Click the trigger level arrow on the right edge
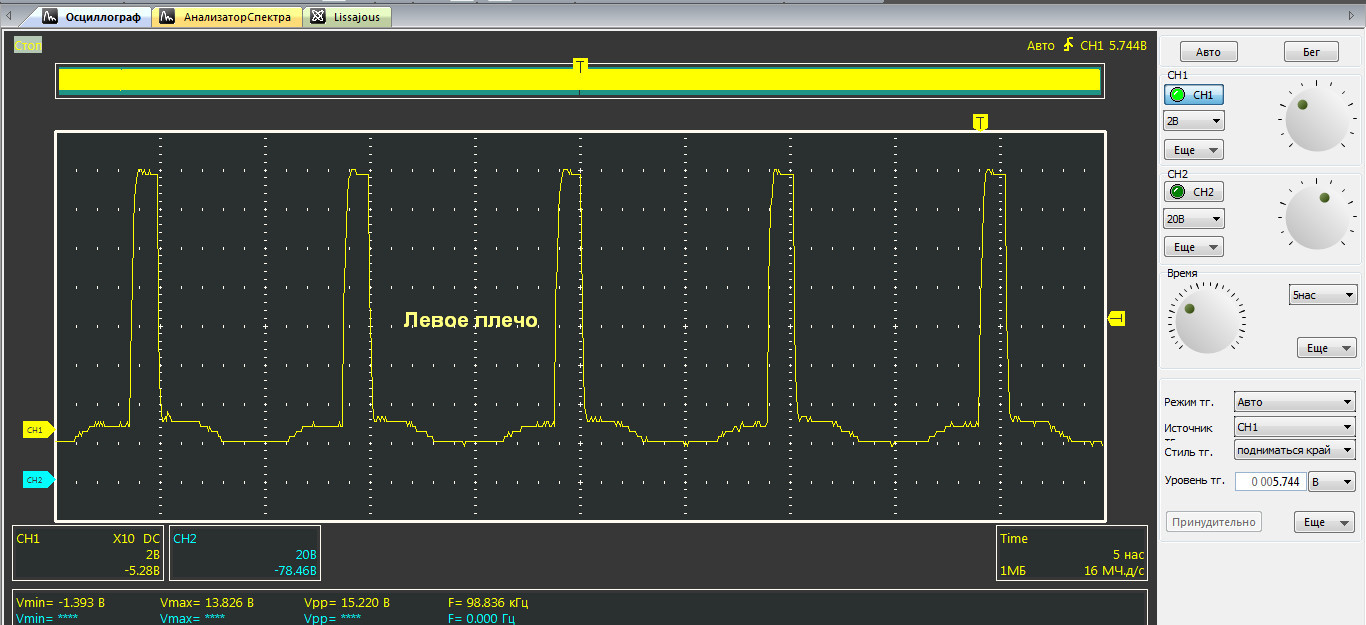The height and width of the screenshot is (625, 1366). click(x=1116, y=318)
